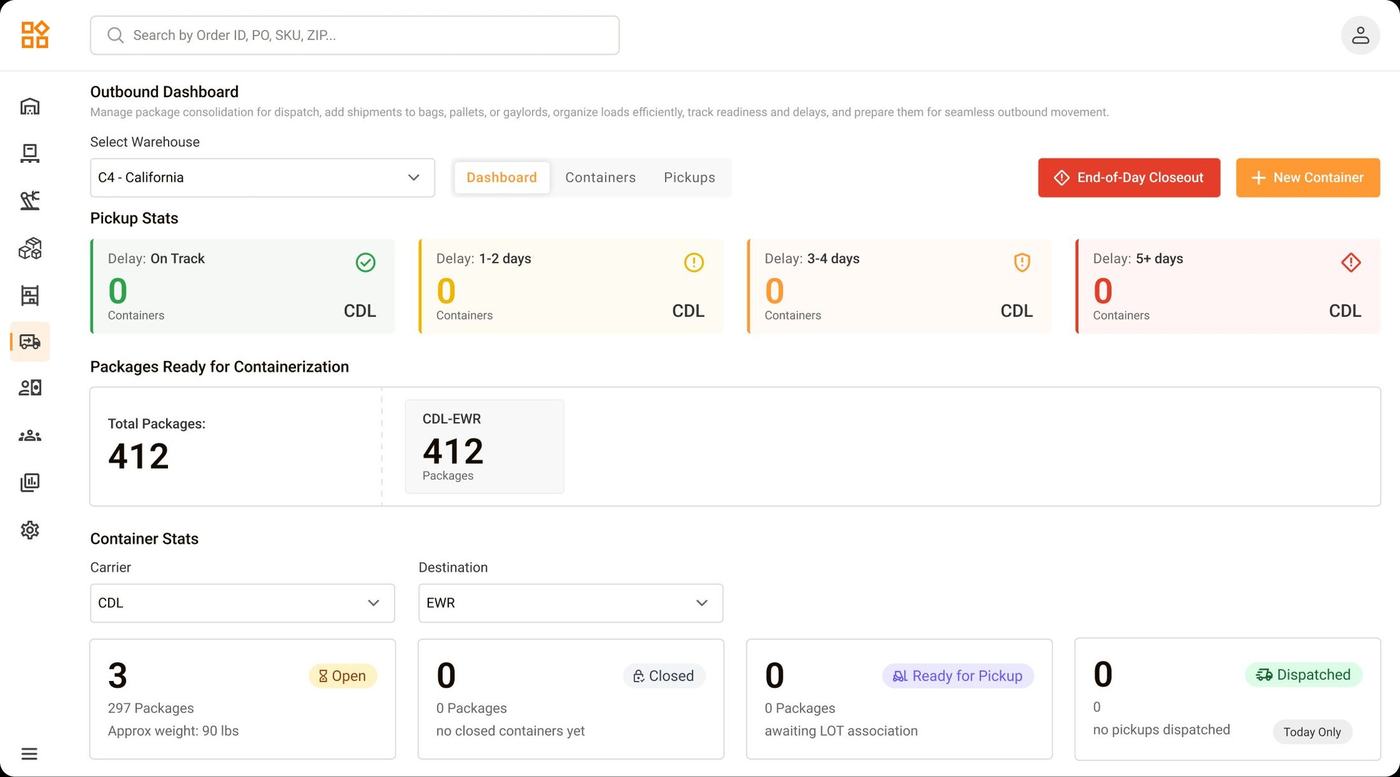The image size is (1400, 777).
Task: Click the lock icon on Closed badge
Action: pyautogui.click(x=639, y=676)
